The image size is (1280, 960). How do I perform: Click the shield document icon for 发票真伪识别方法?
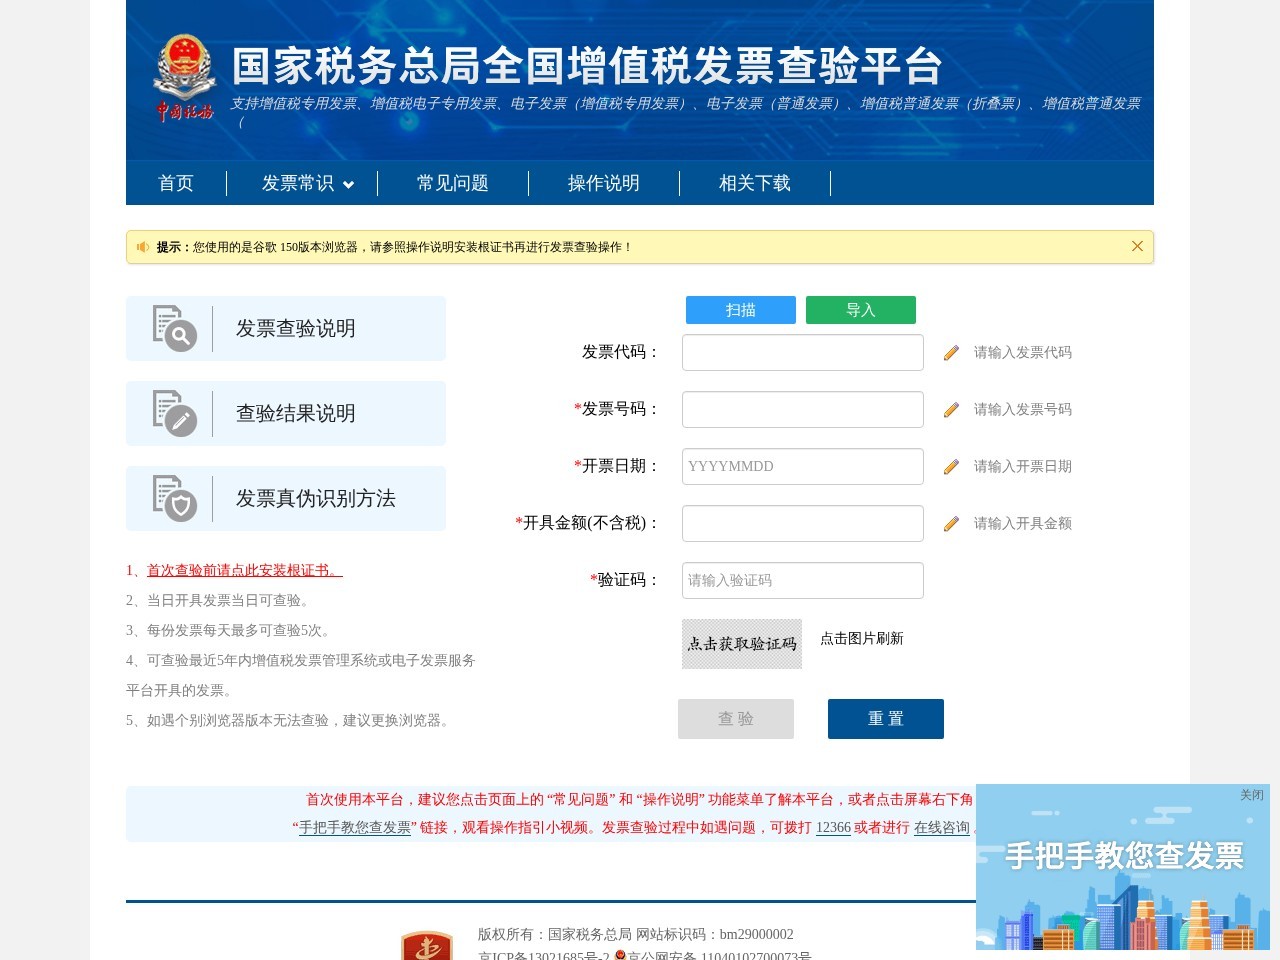point(175,498)
